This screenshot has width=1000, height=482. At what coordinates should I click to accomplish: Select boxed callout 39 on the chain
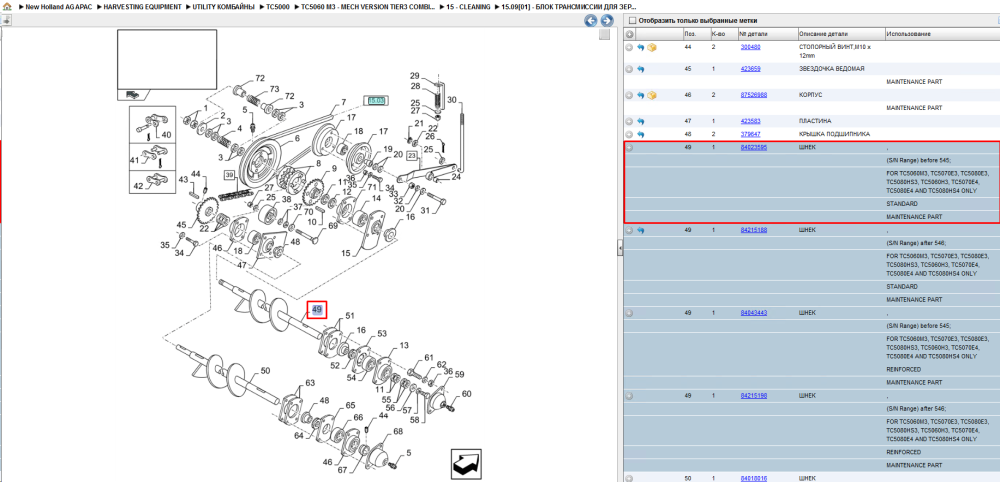pos(228,175)
